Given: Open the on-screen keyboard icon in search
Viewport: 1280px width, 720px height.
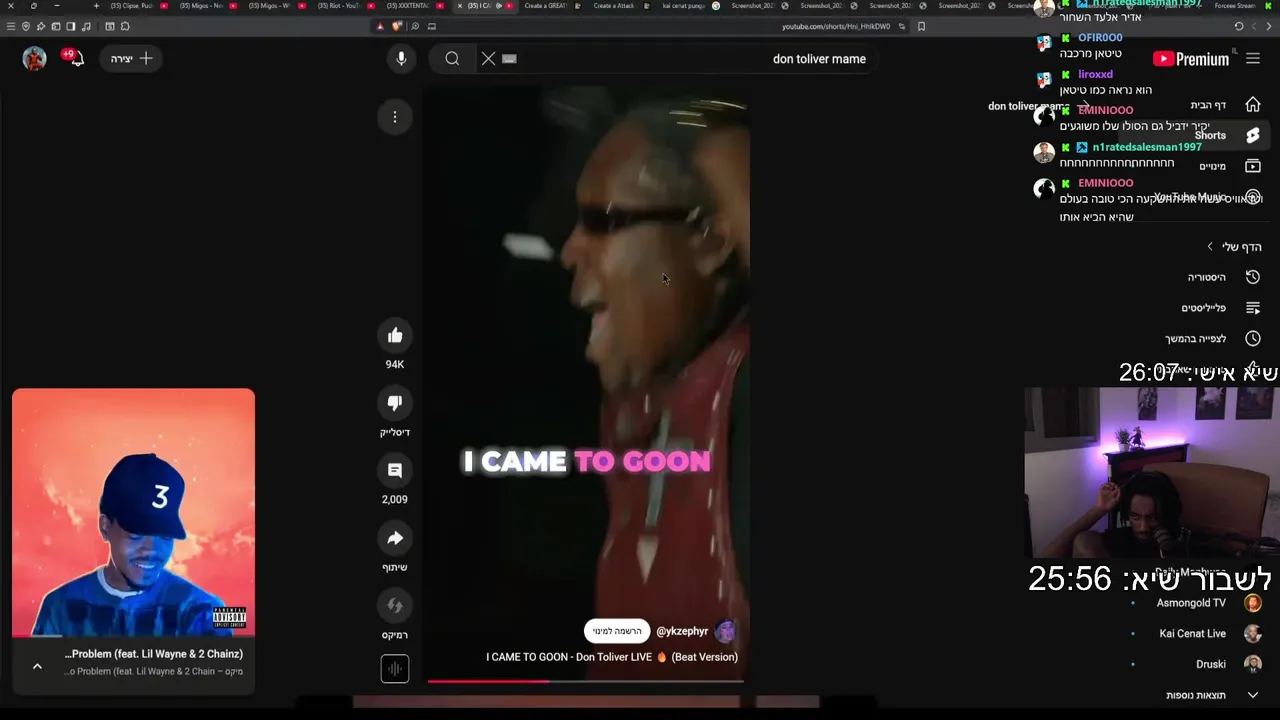Looking at the screenshot, I should [509, 59].
